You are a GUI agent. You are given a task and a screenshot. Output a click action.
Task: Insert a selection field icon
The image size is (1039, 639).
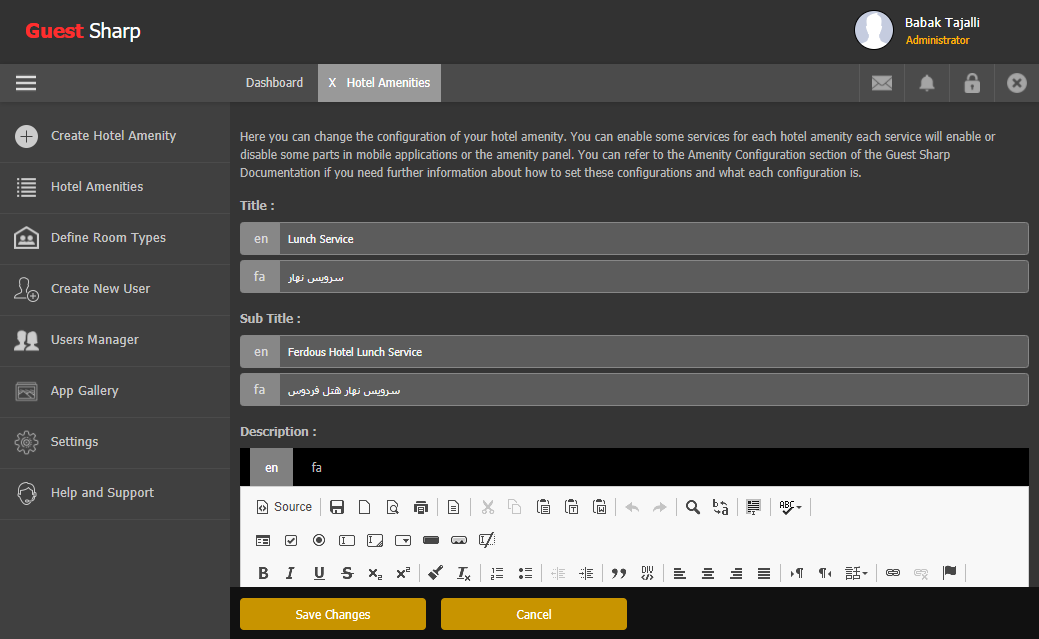click(403, 540)
